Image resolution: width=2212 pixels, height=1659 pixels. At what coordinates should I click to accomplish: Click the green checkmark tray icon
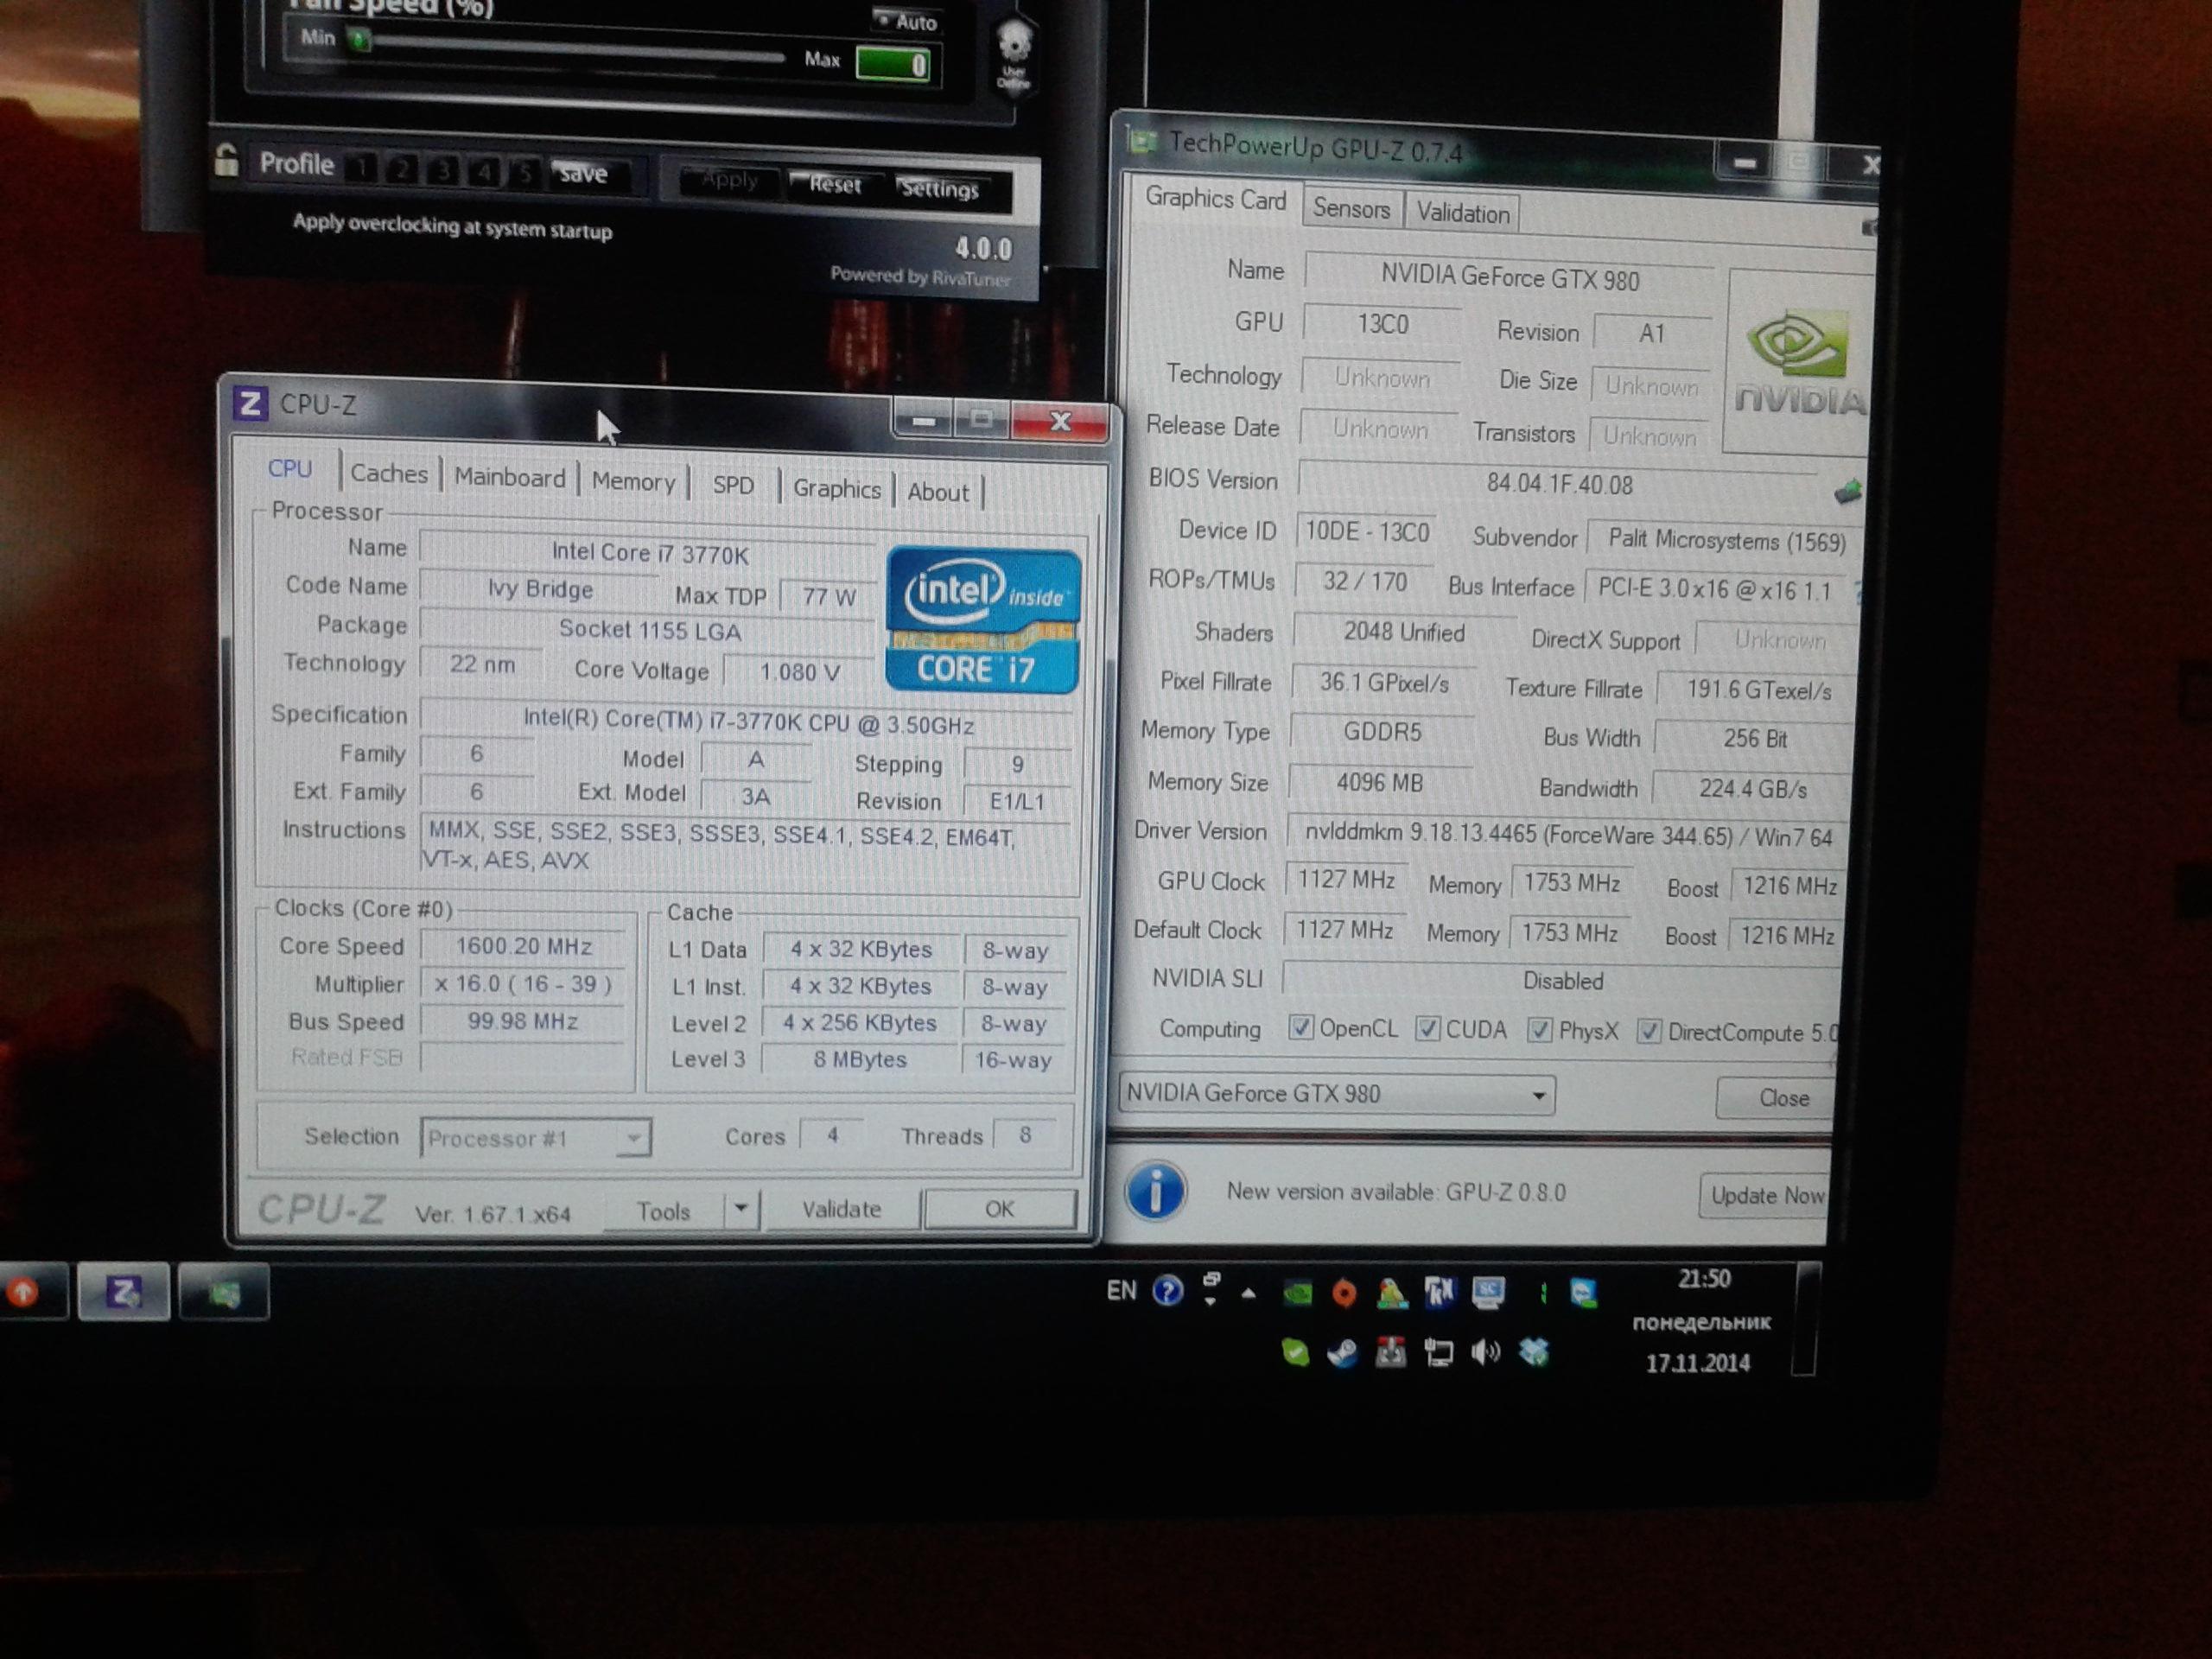[x=1295, y=1353]
